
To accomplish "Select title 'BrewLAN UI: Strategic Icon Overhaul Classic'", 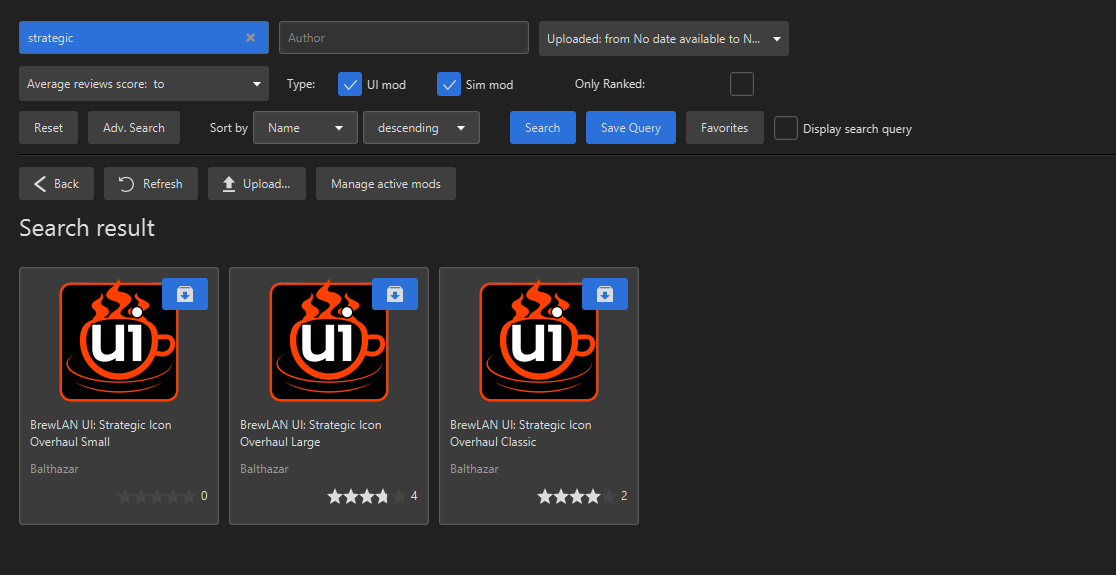I will [x=521, y=433].
